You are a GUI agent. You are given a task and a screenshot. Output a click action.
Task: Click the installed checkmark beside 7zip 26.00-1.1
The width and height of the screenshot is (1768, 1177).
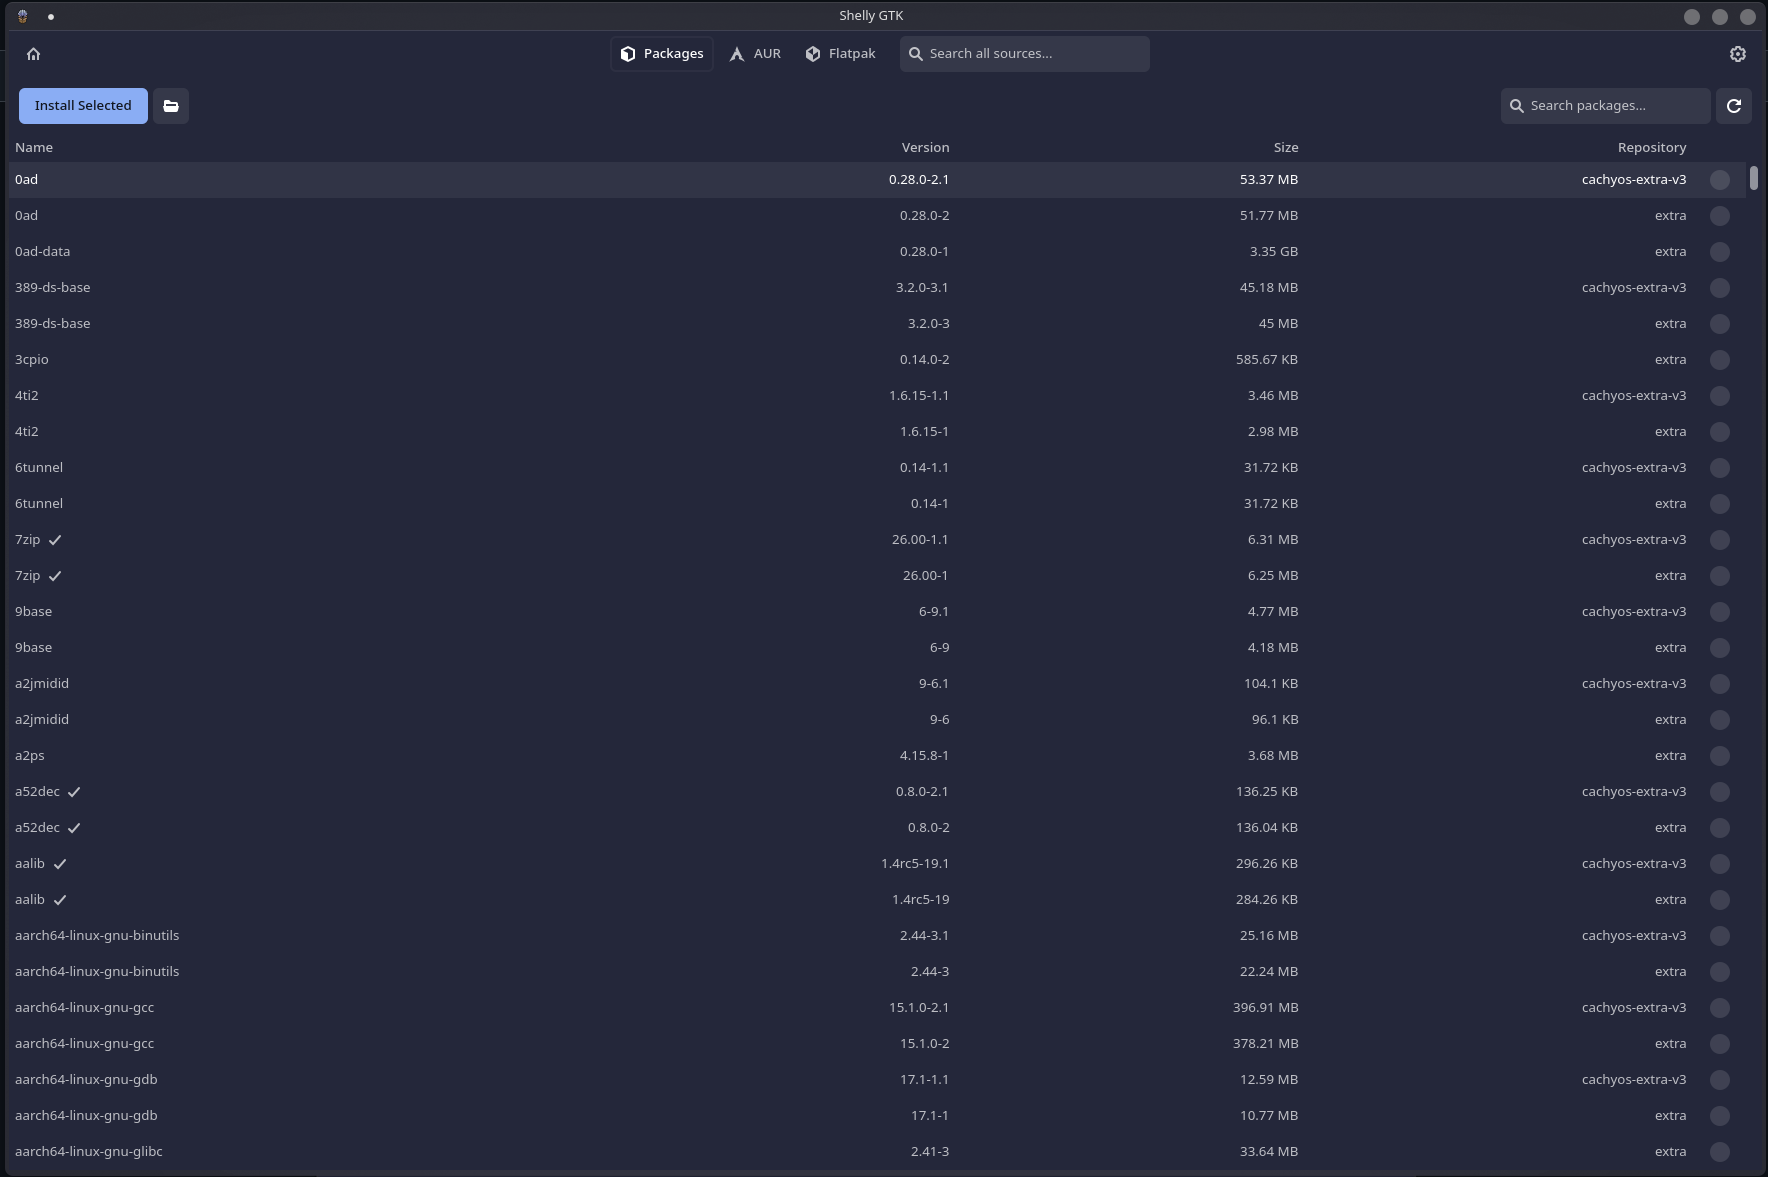click(55, 540)
